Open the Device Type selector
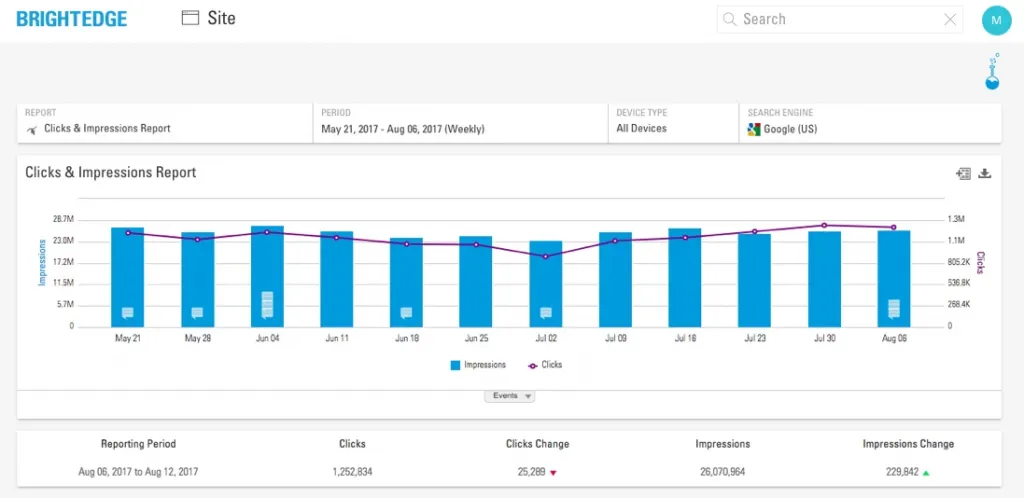The width and height of the screenshot is (1024, 498). (x=673, y=123)
